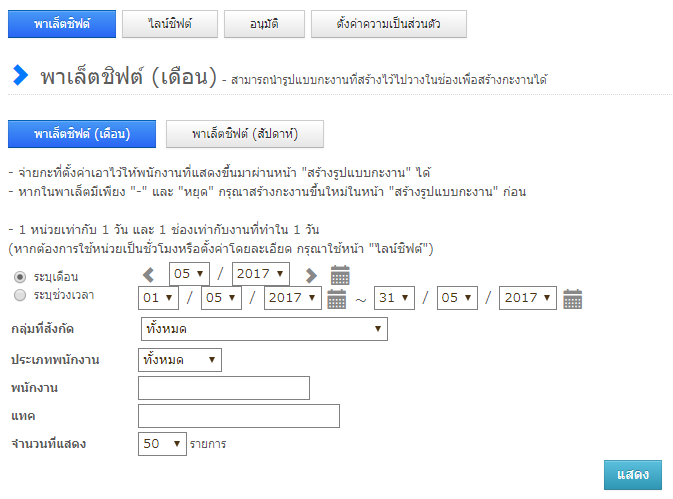Open the ประเภทพนักงาน dropdown

pos(180,360)
